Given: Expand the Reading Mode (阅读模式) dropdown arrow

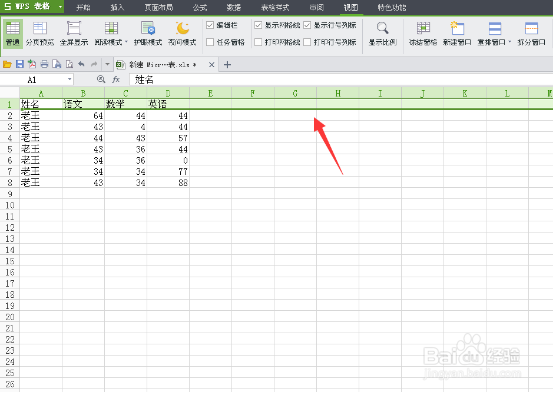Looking at the screenshot, I should (126, 42).
